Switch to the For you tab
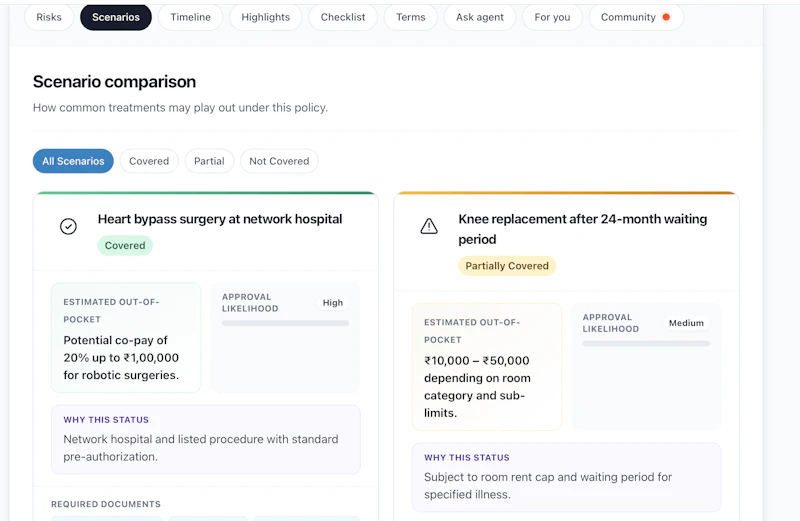This screenshot has height=521, width=800. [x=552, y=17]
